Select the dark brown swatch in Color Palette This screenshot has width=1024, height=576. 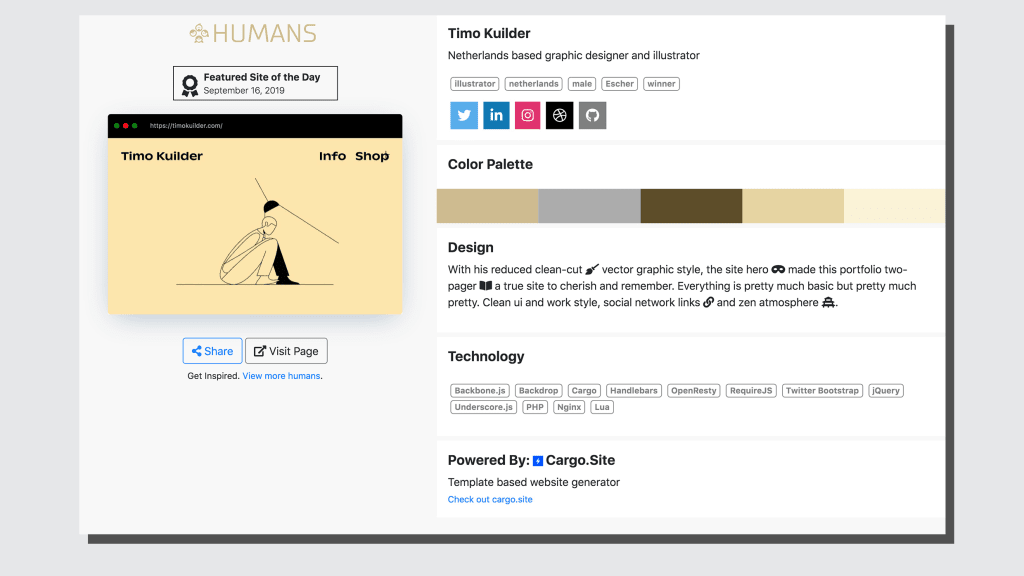coord(690,206)
